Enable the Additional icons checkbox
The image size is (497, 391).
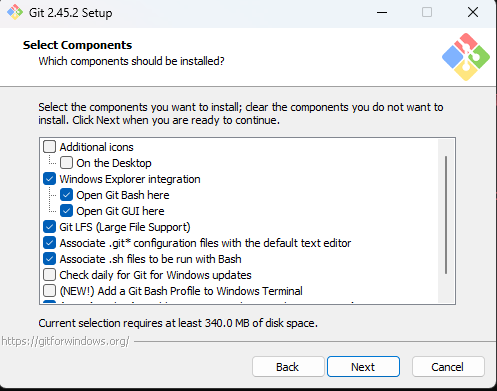click(x=50, y=147)
